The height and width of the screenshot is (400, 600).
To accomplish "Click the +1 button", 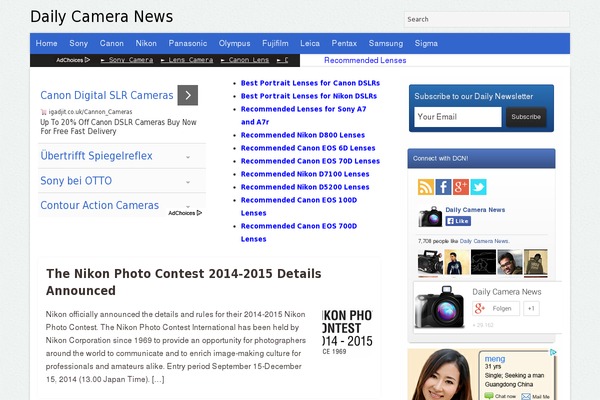I will tap(531, 309).
